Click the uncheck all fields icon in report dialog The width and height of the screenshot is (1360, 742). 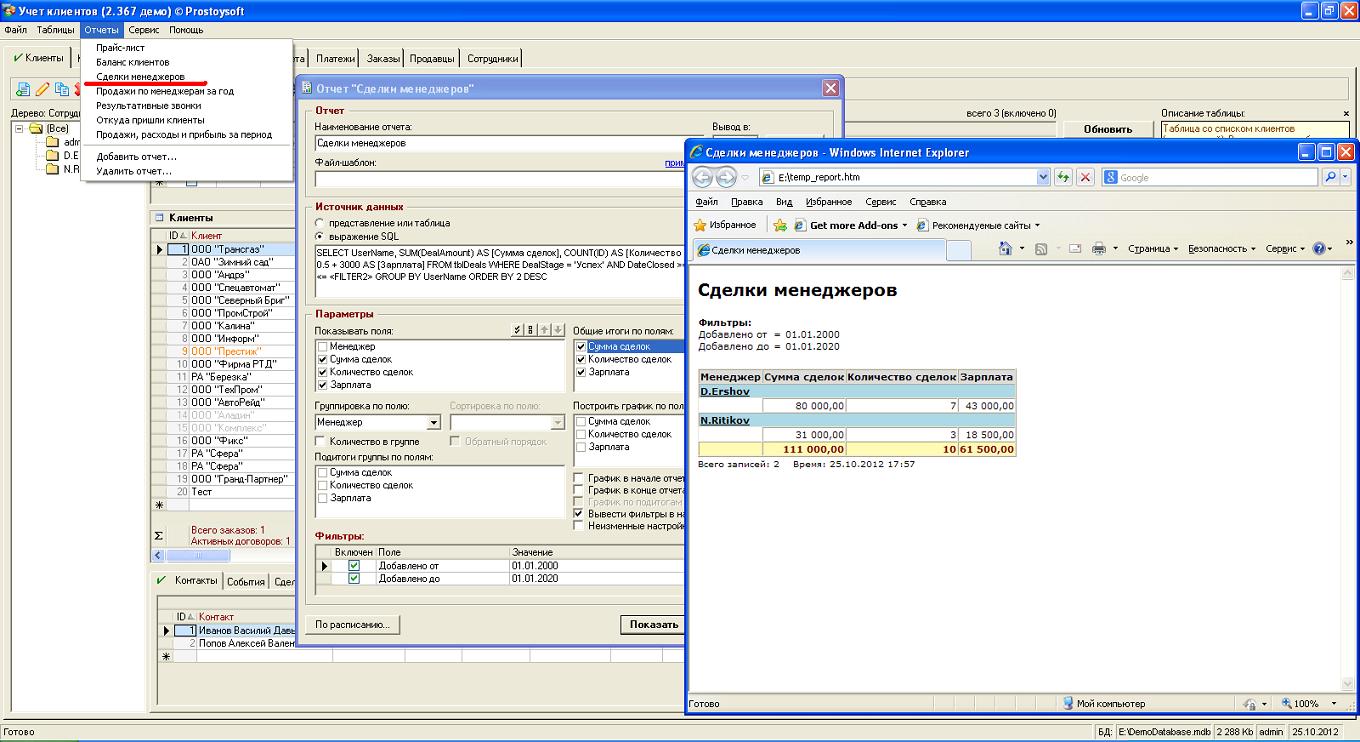[530, 330]
